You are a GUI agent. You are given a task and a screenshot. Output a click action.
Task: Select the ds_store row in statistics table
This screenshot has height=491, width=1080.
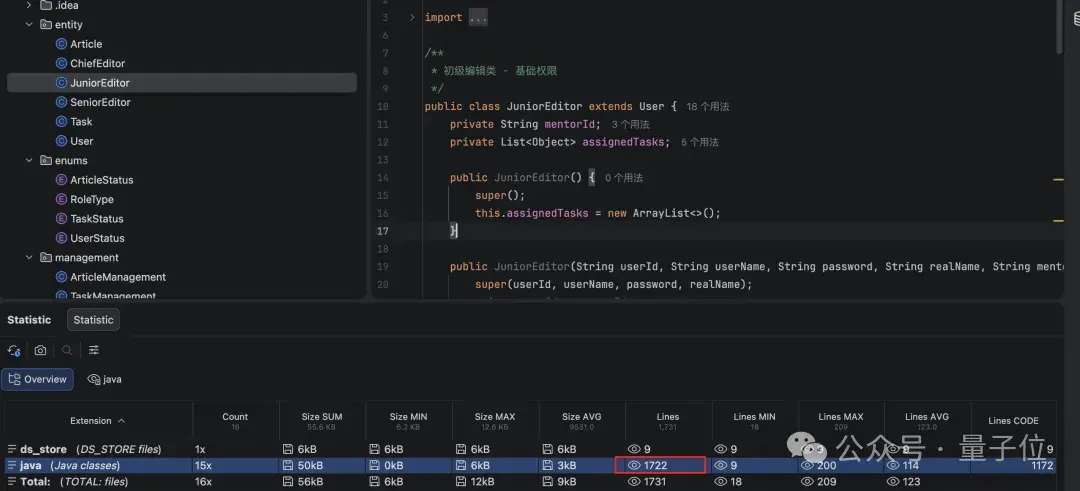530,449
